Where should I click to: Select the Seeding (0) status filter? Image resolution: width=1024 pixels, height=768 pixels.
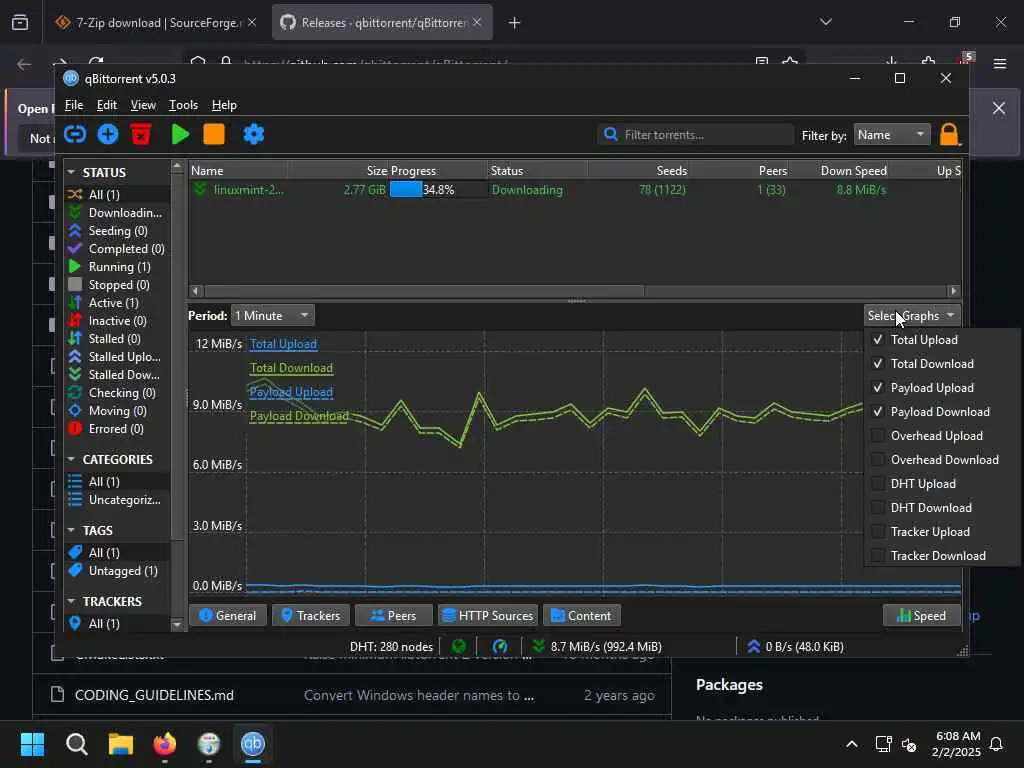click(116, 231)
